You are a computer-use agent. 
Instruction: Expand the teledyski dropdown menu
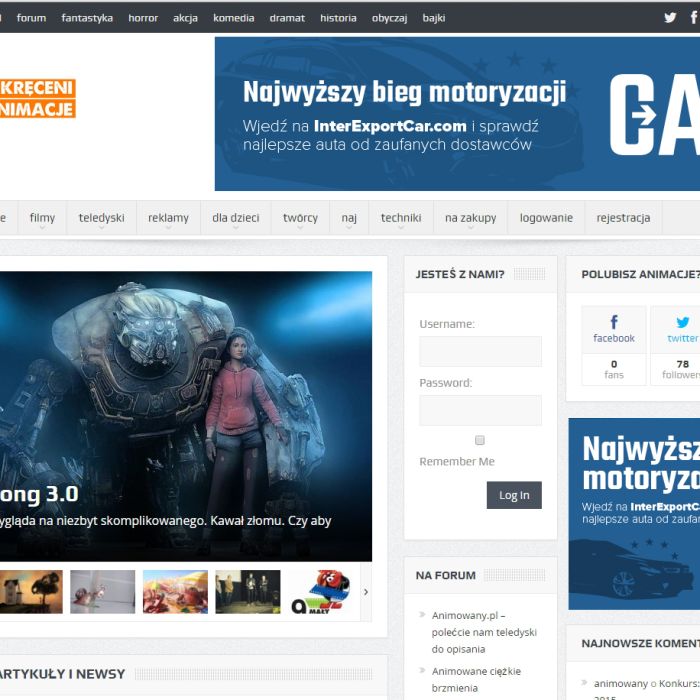pyautogui.click(x=101, y=218)
